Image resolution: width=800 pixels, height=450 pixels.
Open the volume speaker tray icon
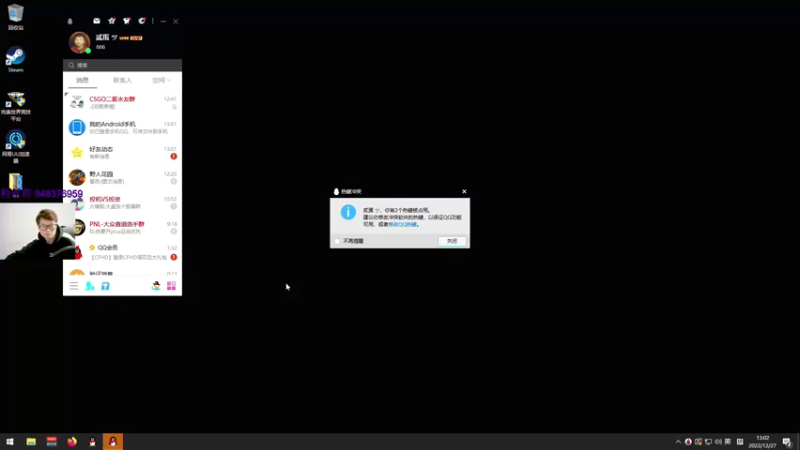click(718, 442)
